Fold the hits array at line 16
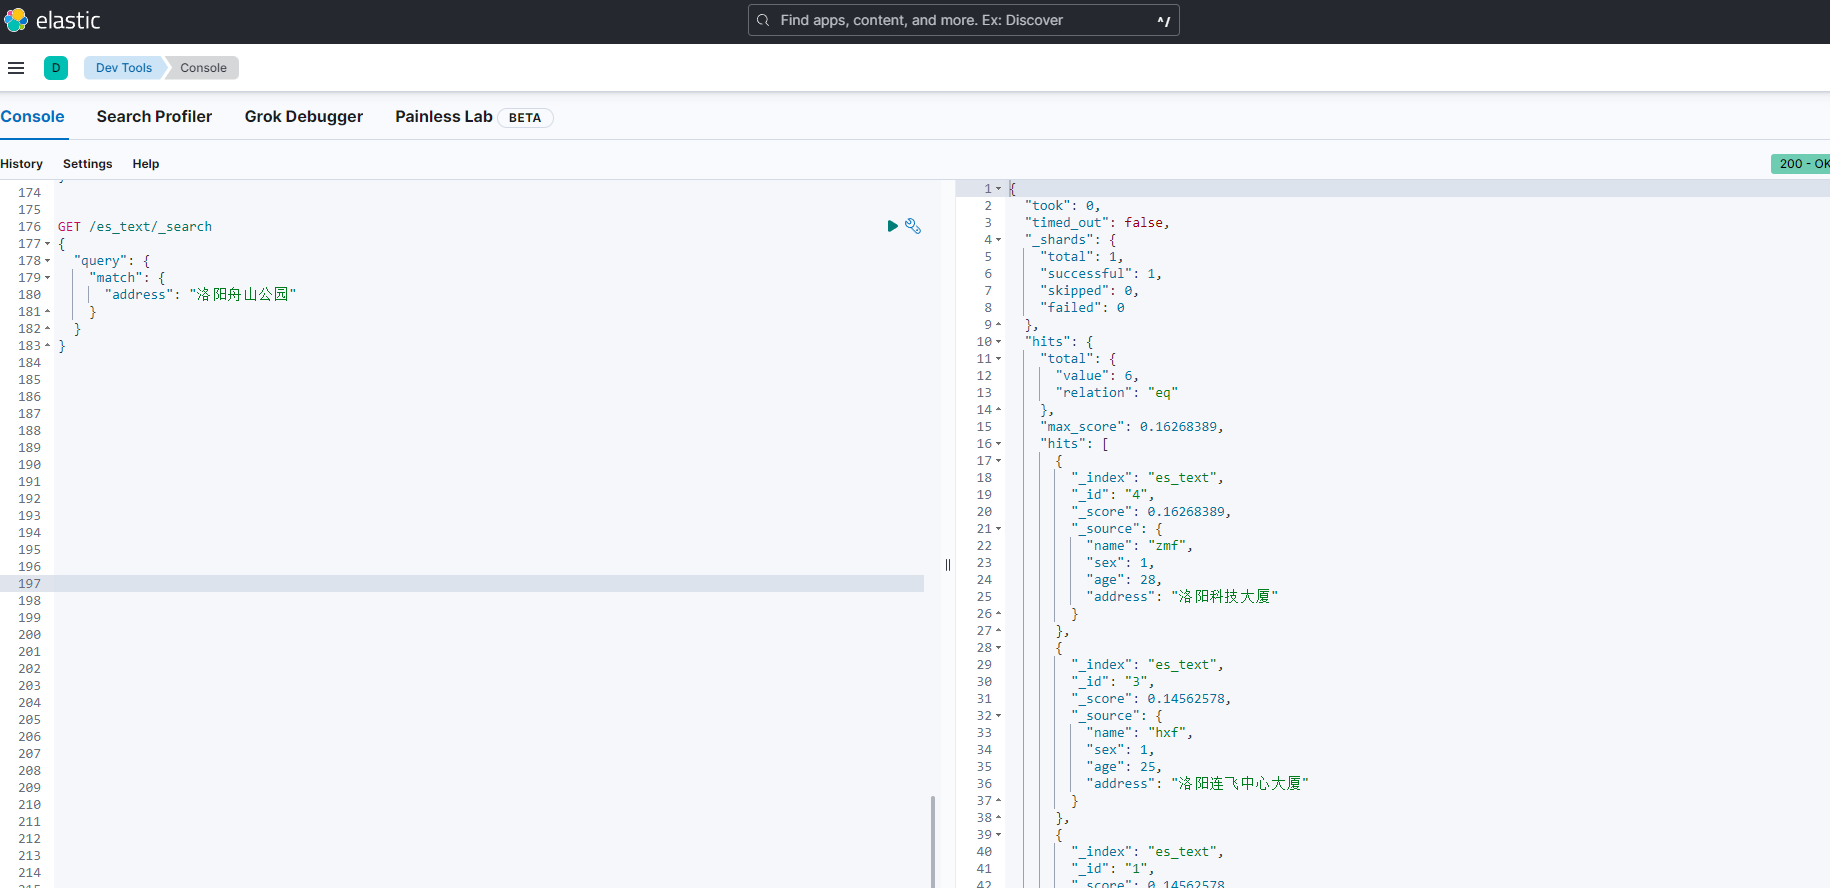This screenshot has height=888, width=1830. tap(998, 444)
